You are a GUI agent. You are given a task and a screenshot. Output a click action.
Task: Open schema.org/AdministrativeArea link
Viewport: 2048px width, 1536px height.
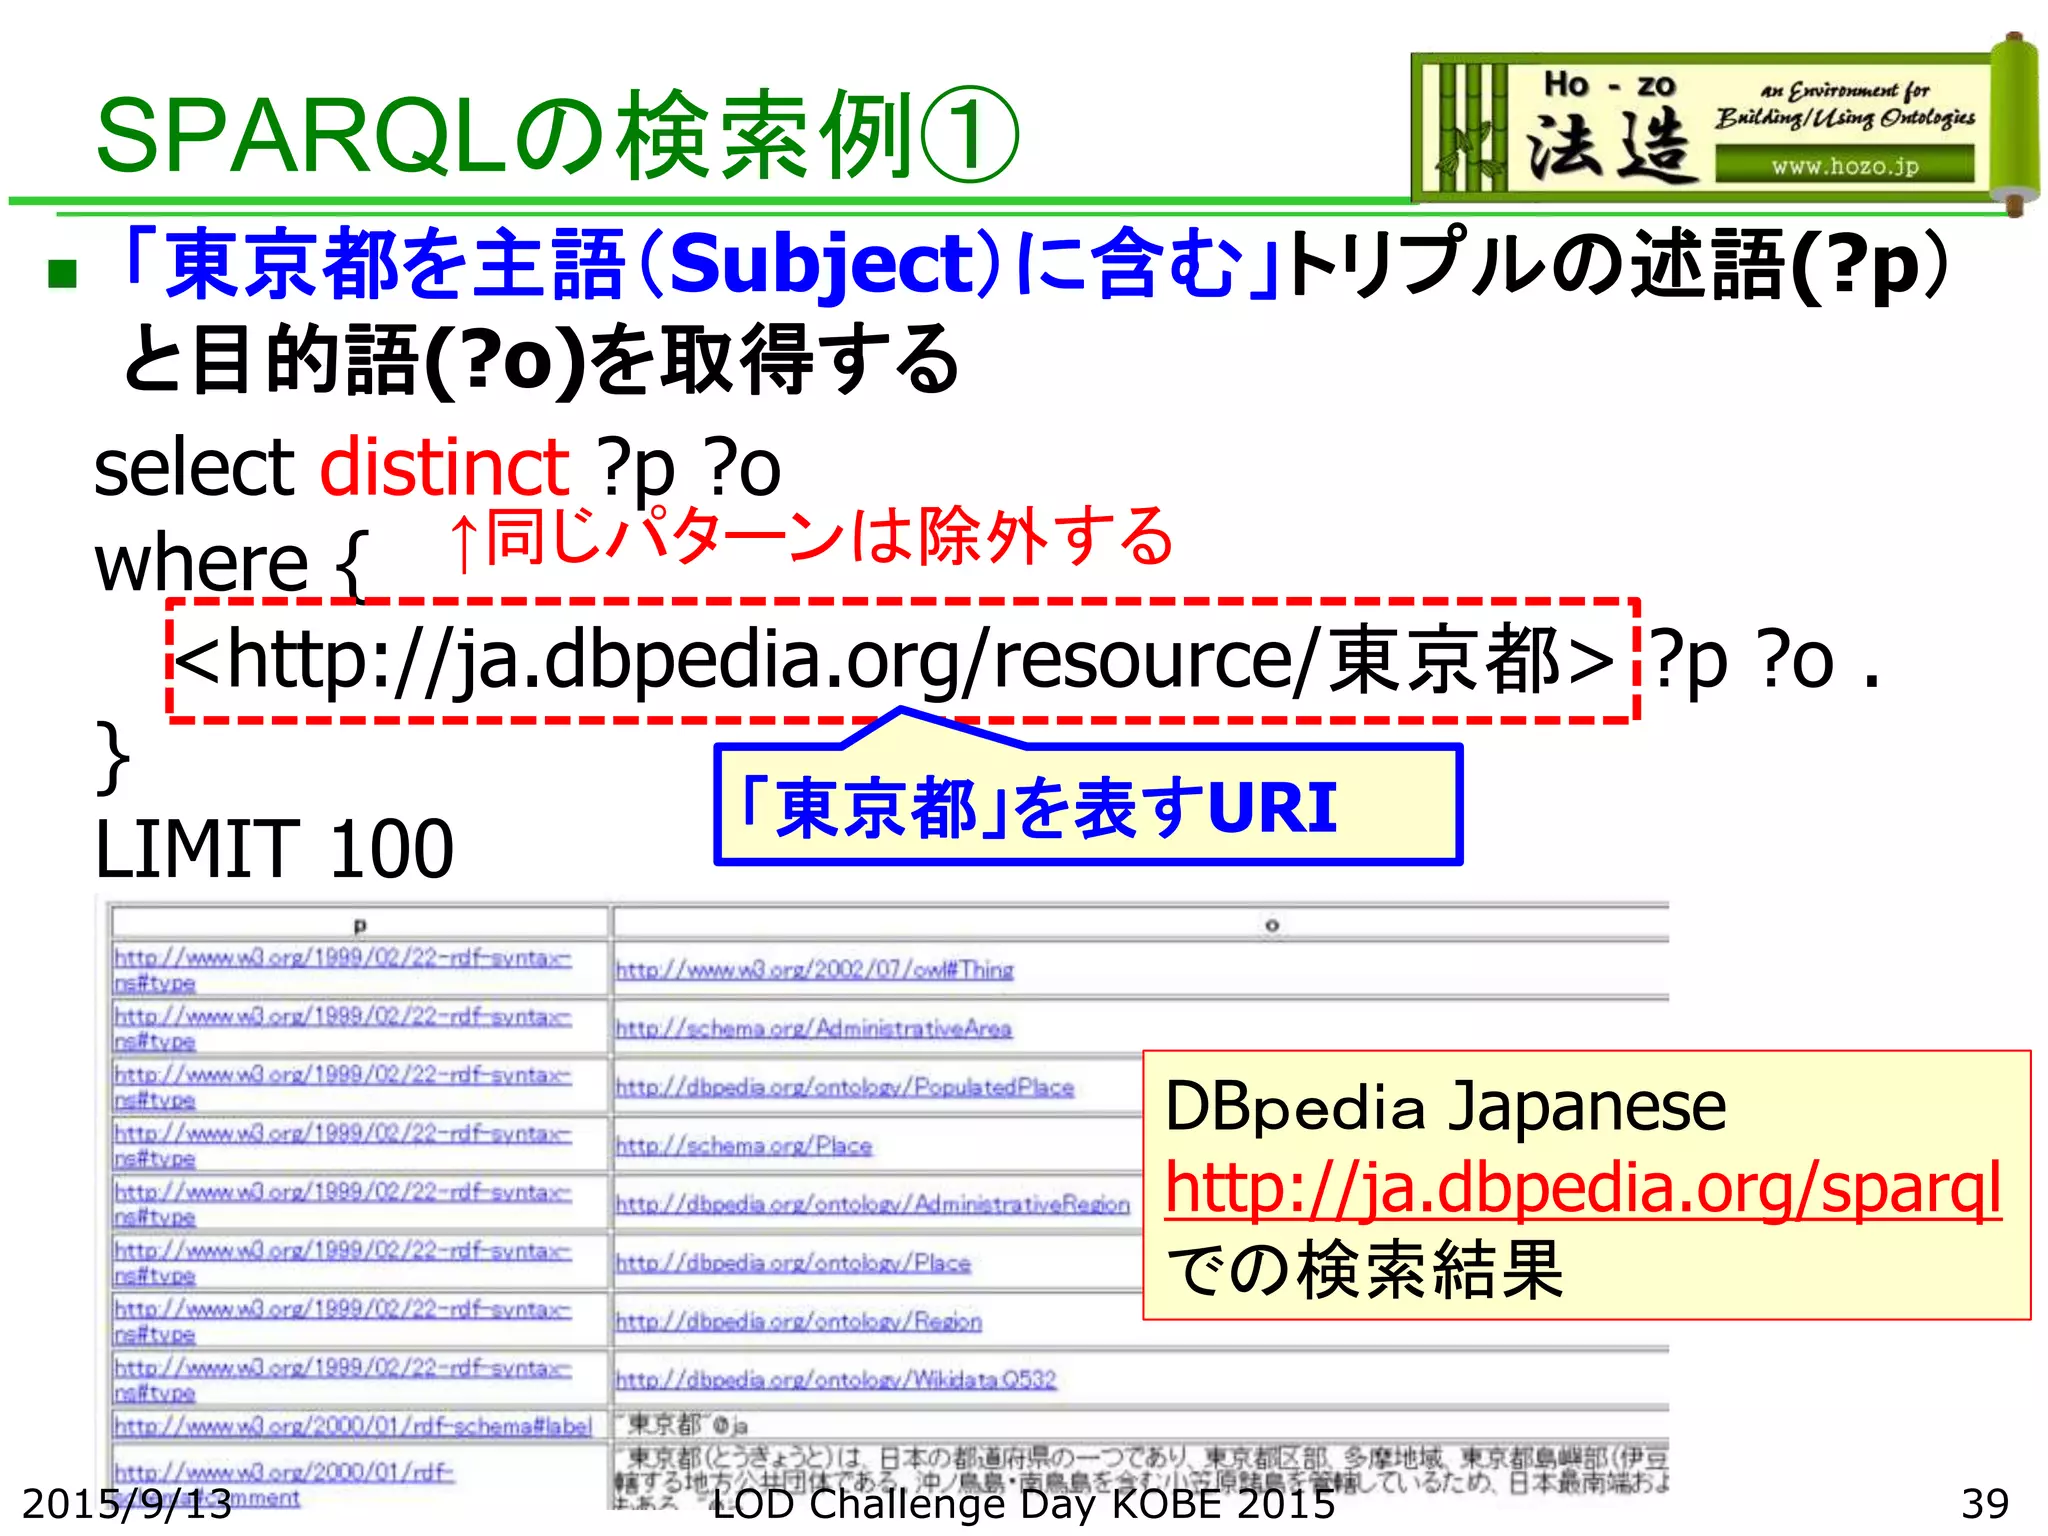coord(814,1028)
